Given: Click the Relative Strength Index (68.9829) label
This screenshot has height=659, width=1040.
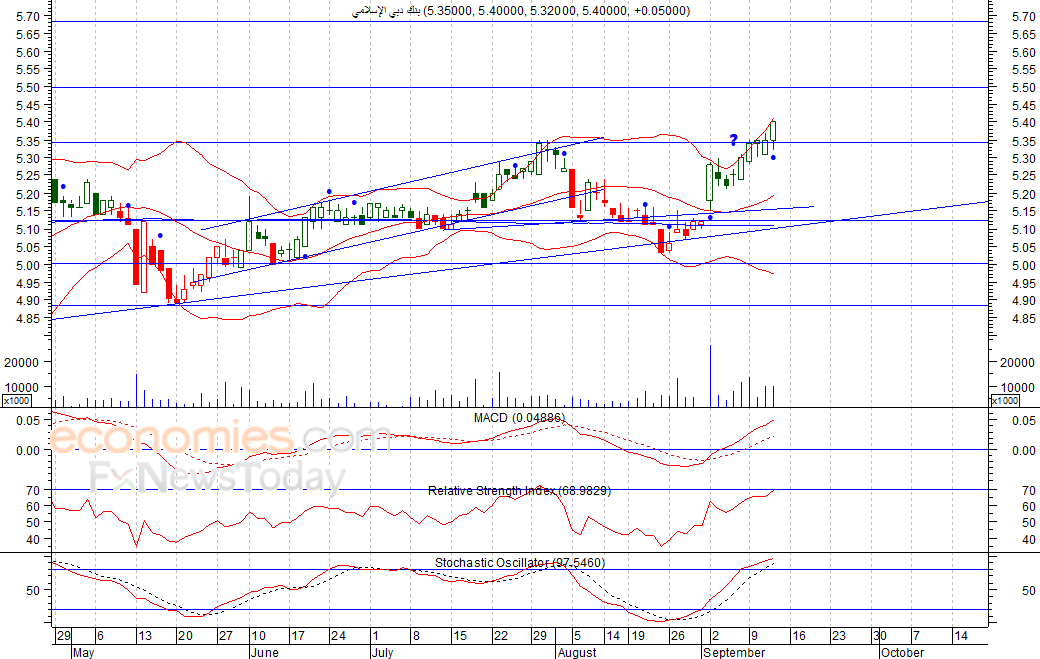Looking at the screenshot, I should [519, 491].
